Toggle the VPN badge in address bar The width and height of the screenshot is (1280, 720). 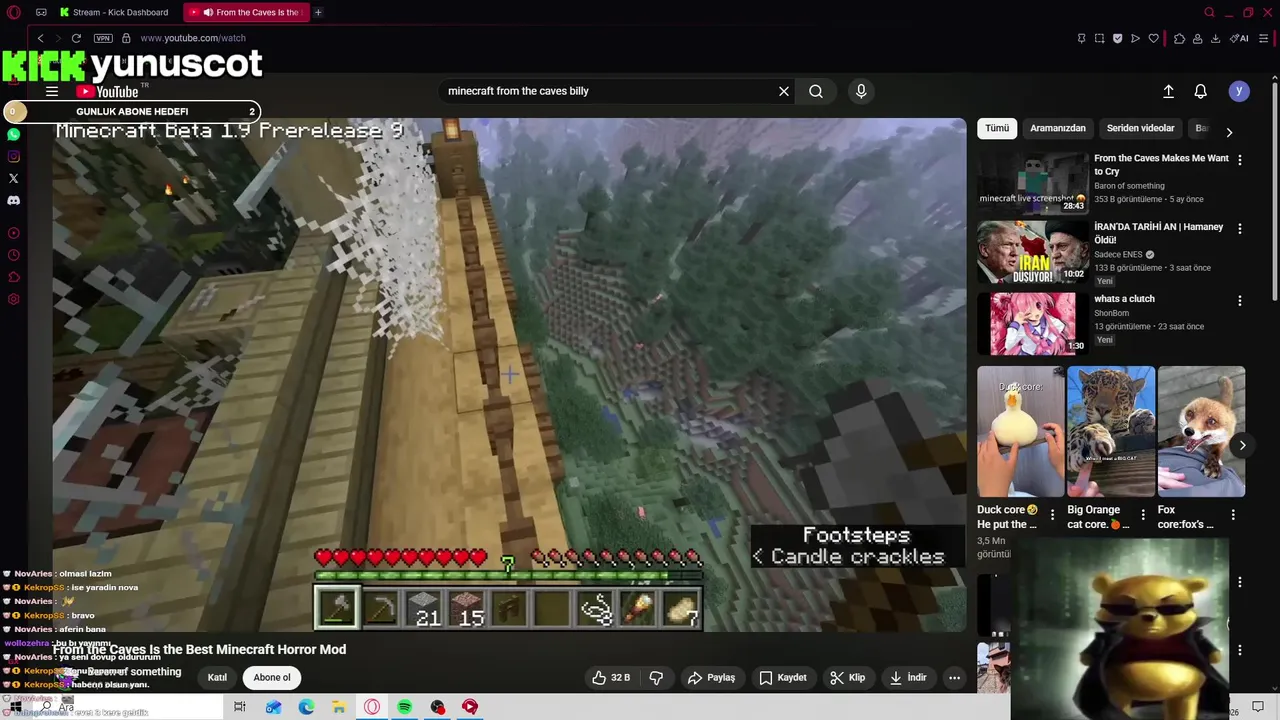point(103,38)
